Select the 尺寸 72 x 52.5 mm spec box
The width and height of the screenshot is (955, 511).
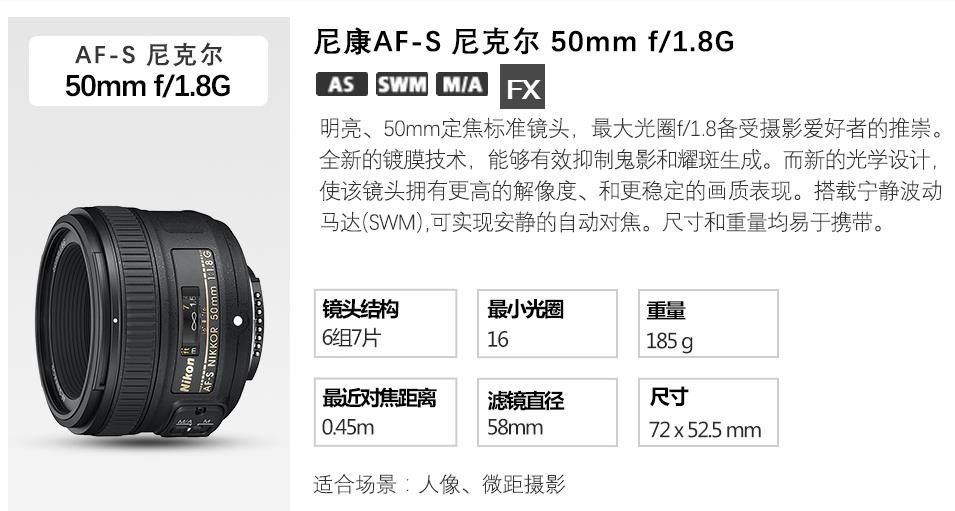708,412
